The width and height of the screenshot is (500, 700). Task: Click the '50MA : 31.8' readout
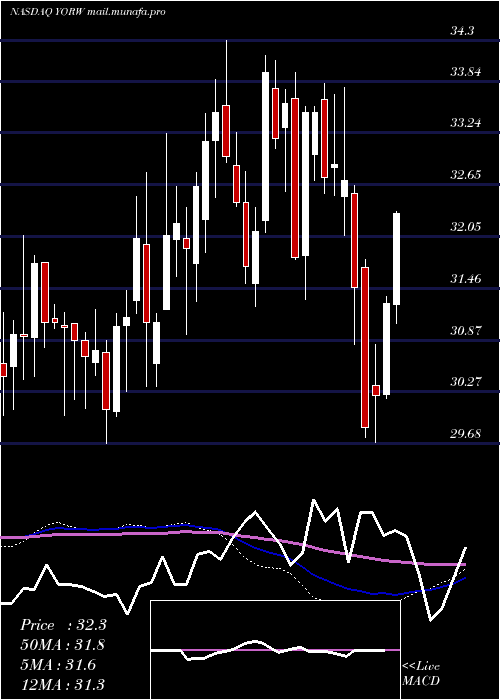tap(63, 645)
